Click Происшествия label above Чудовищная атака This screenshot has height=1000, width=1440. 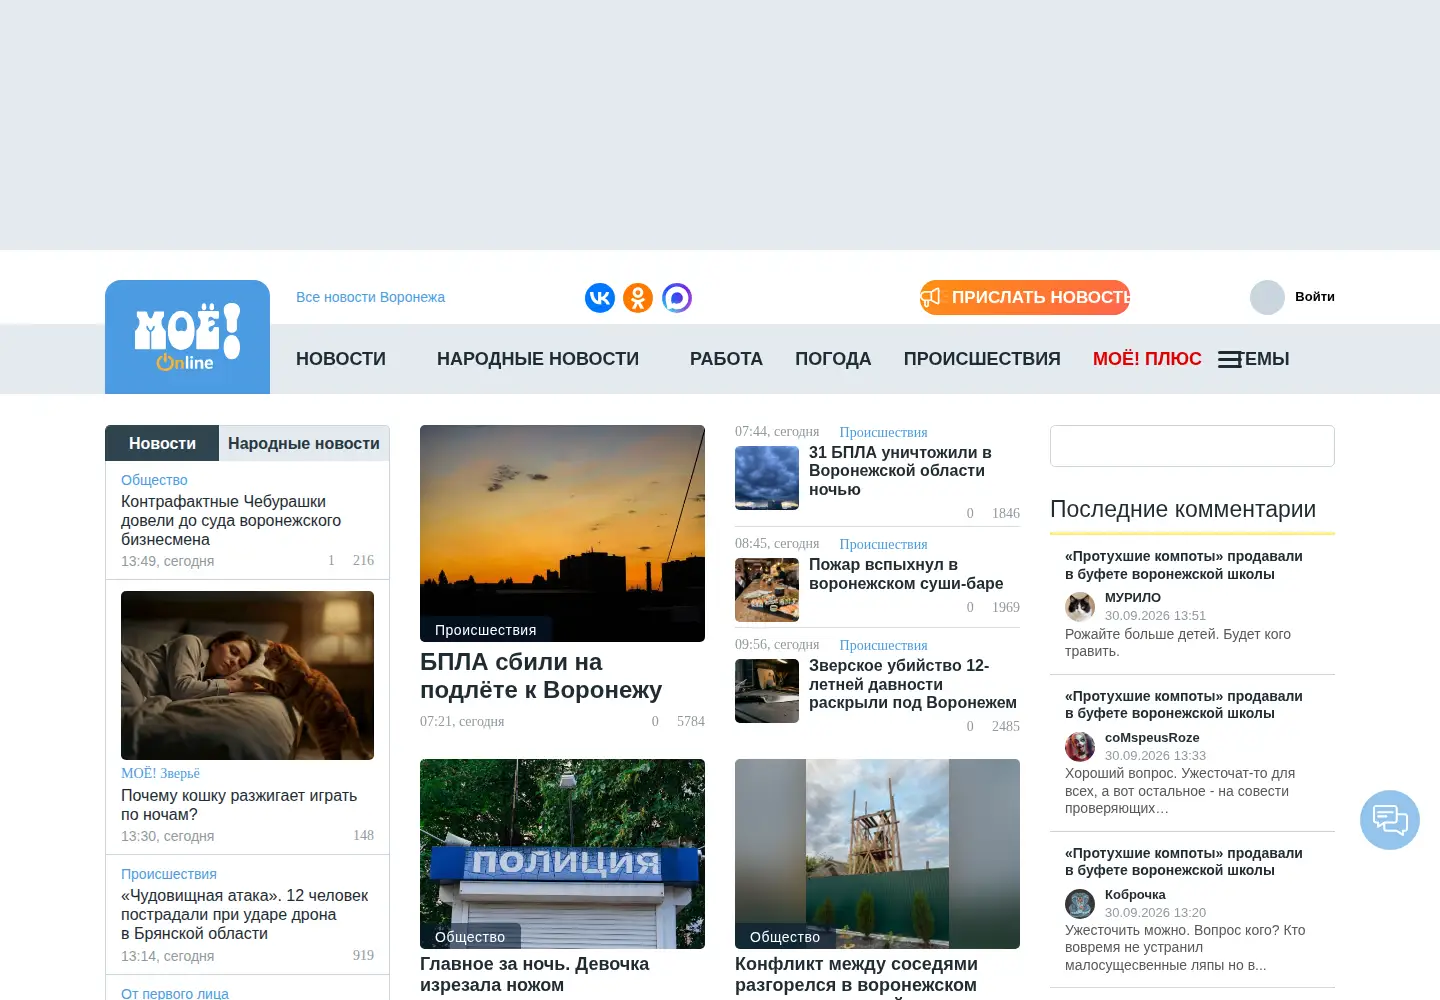pyautogui.click(x=169, y=874)
